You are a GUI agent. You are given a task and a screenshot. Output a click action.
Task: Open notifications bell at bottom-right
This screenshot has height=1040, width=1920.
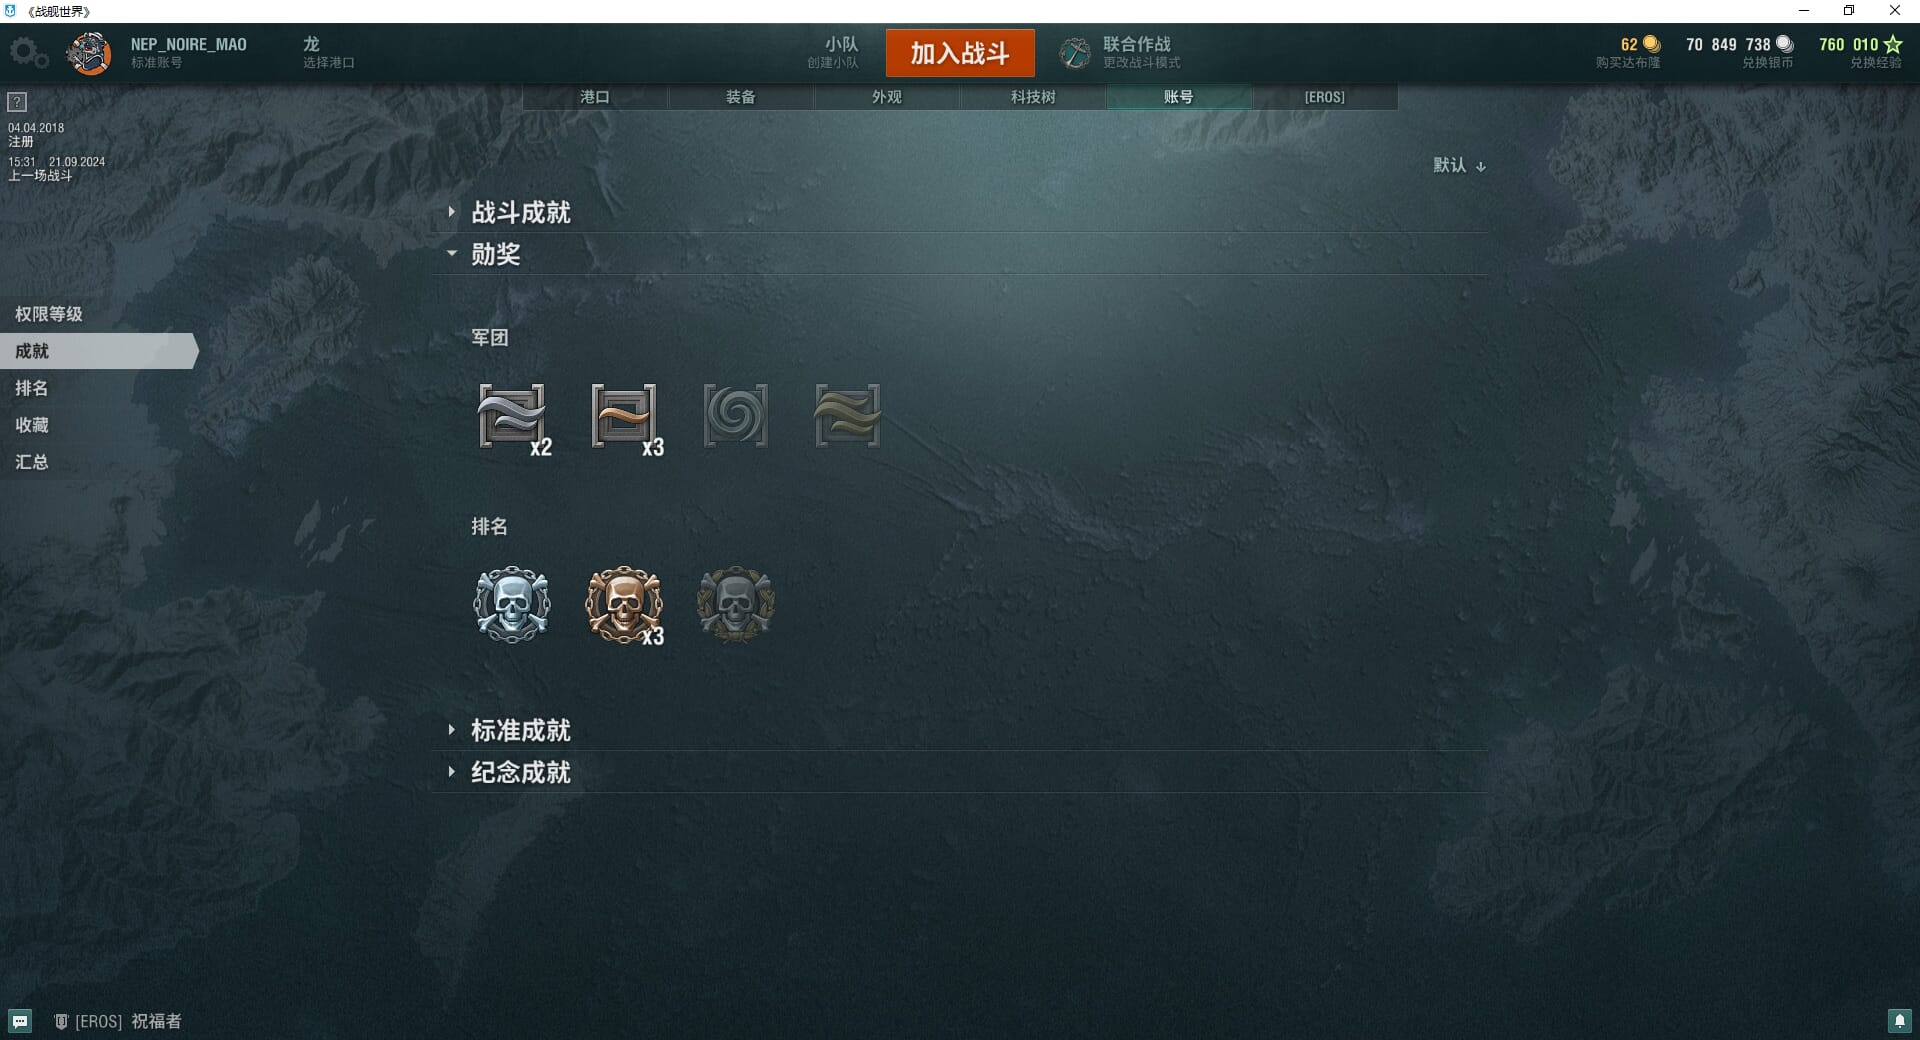coord(1899,1021)
